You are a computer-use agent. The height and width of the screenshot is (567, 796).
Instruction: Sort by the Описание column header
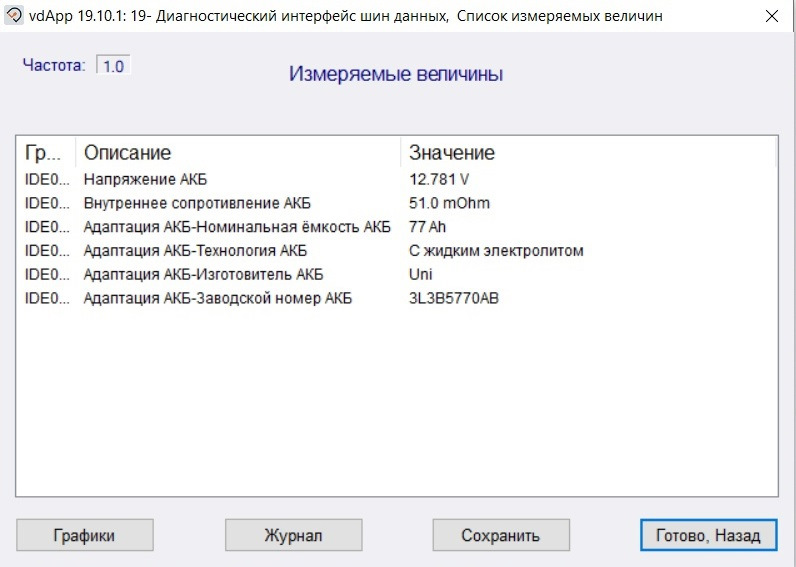point(238,152)
